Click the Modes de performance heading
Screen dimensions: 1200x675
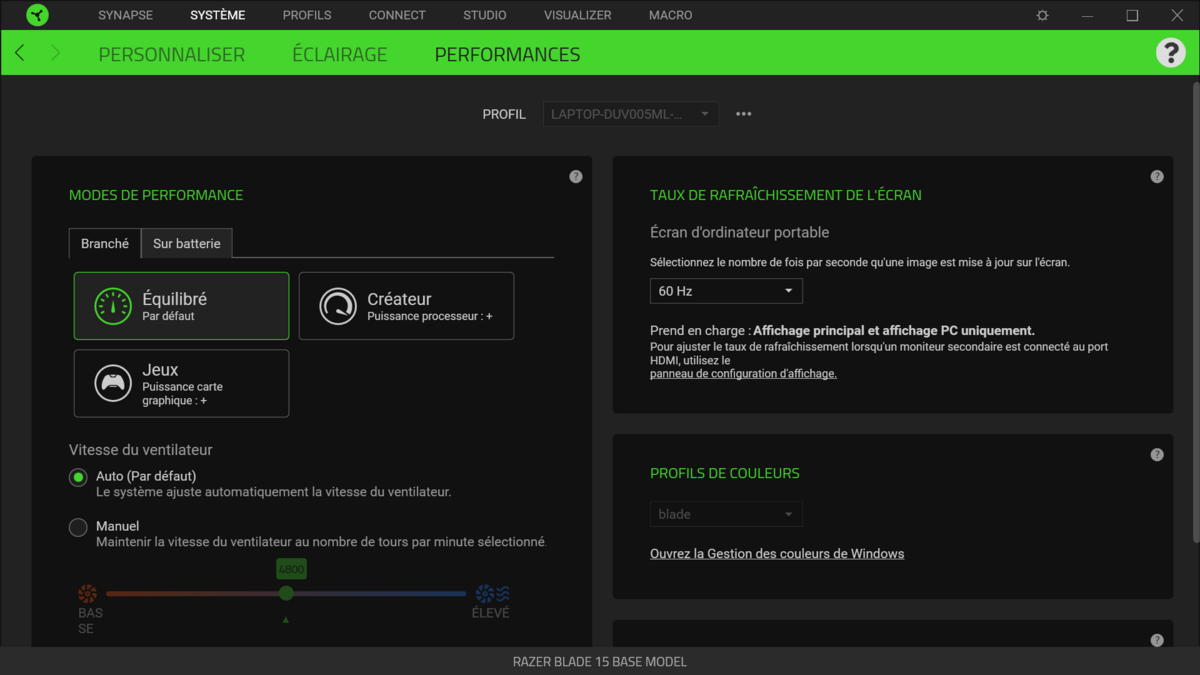[x=156, y=195]
